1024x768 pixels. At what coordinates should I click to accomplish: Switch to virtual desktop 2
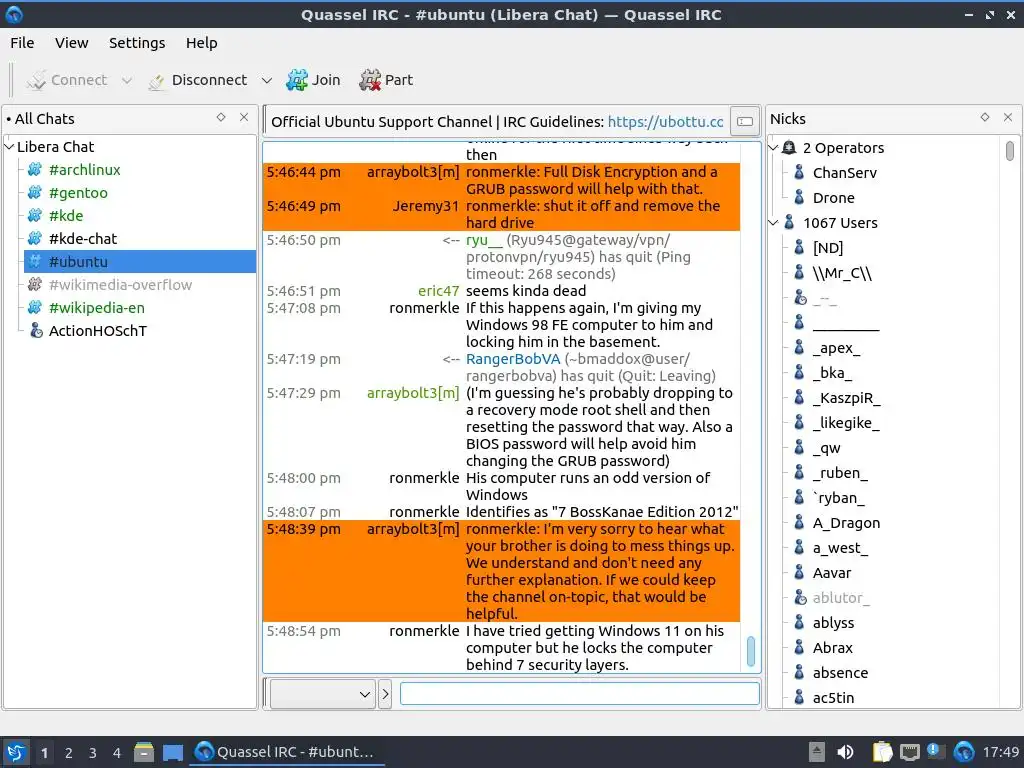(68, 753)
